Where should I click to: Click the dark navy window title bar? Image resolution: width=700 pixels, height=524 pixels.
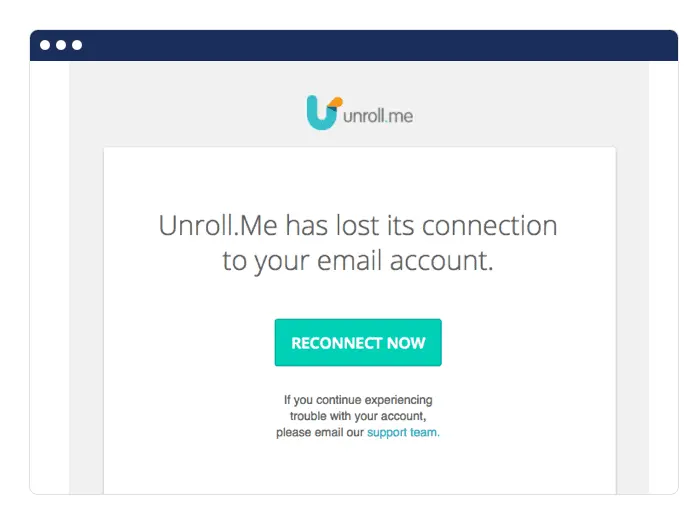[x=360, y=45]
